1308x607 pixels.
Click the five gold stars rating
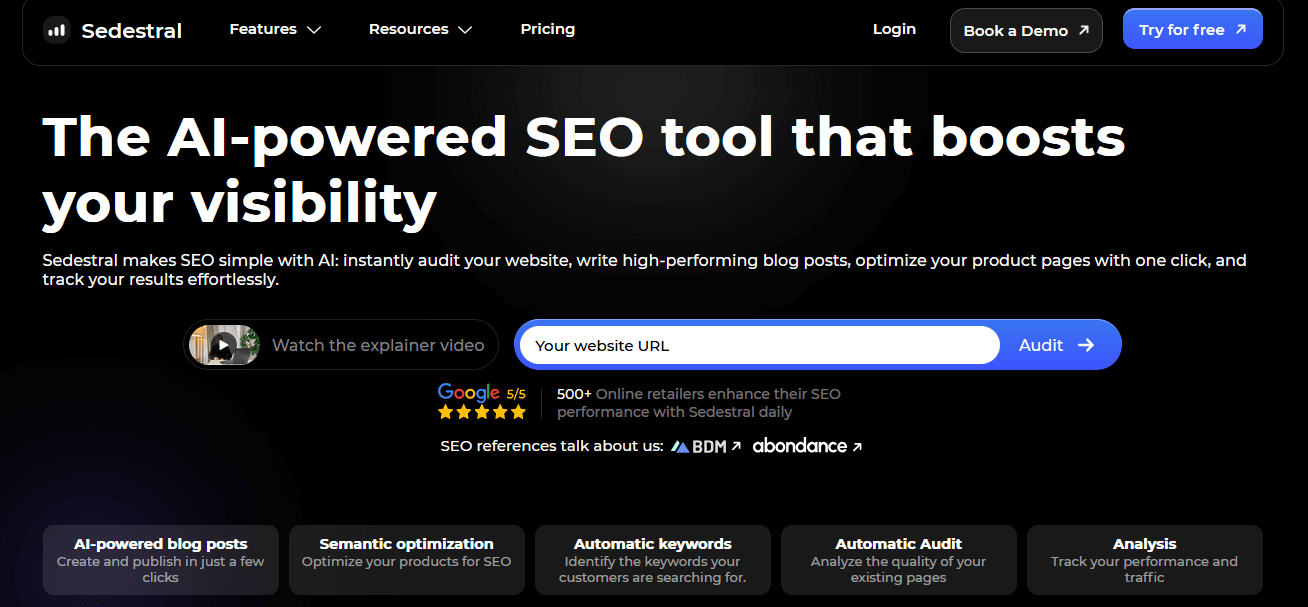point(482,412)
